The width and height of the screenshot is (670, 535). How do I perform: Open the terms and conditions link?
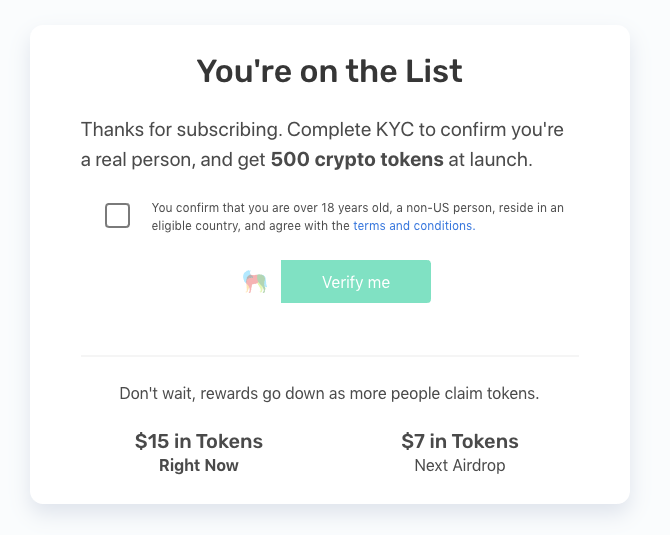[413, 226]
